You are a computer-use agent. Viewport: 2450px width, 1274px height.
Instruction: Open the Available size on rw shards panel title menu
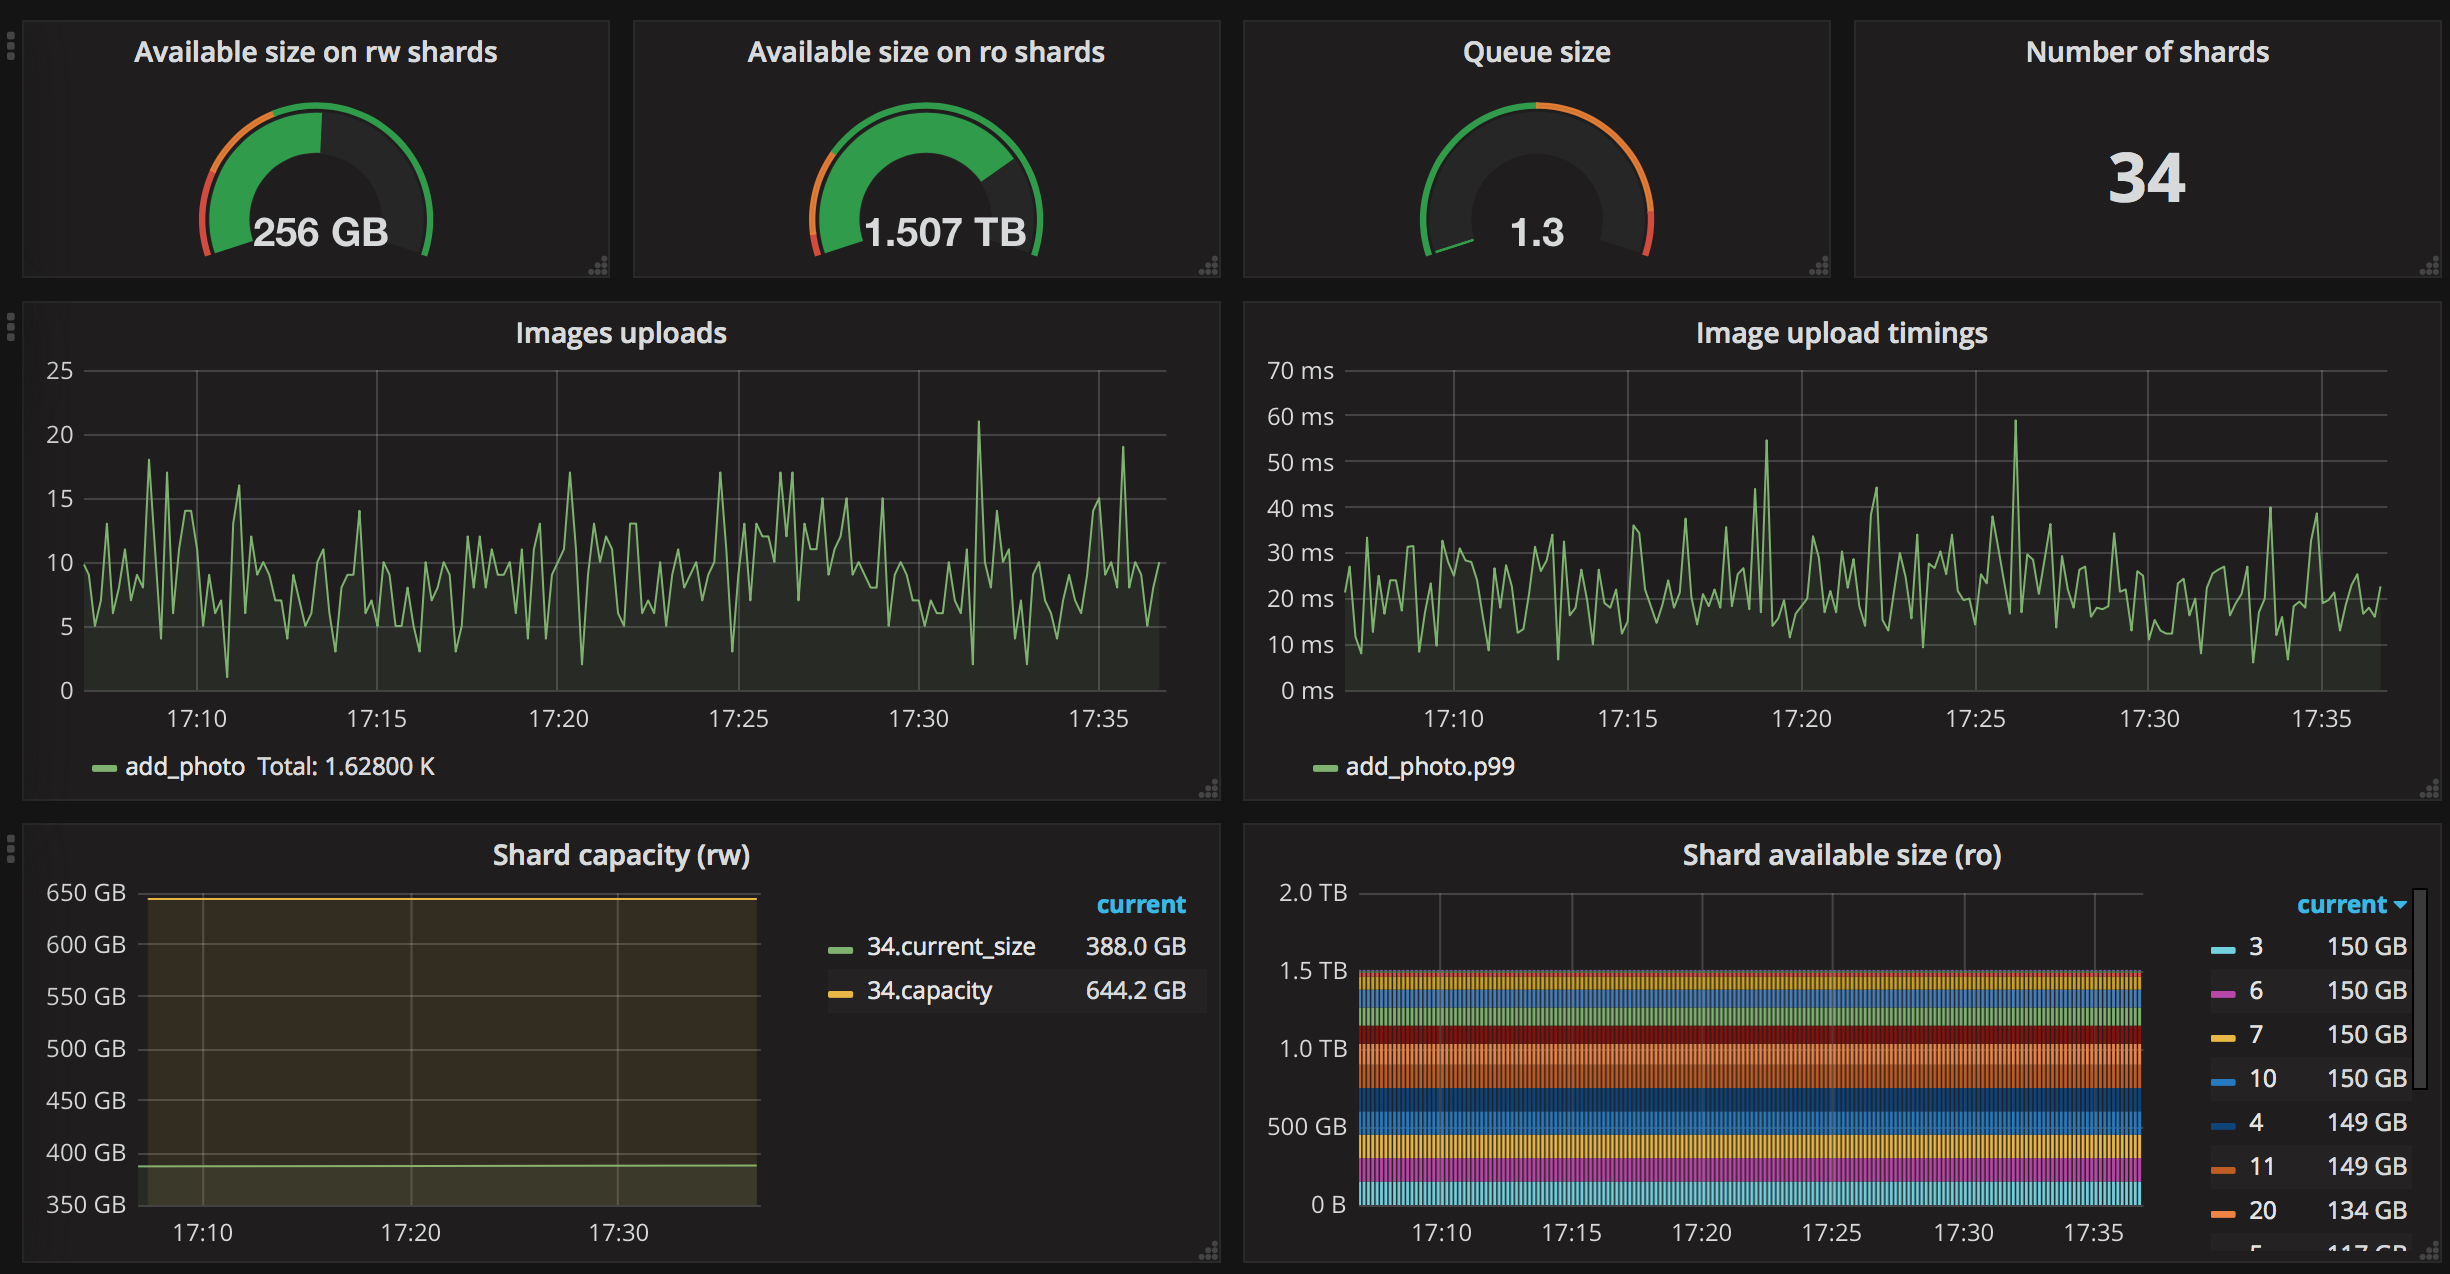tap(316, 52)
